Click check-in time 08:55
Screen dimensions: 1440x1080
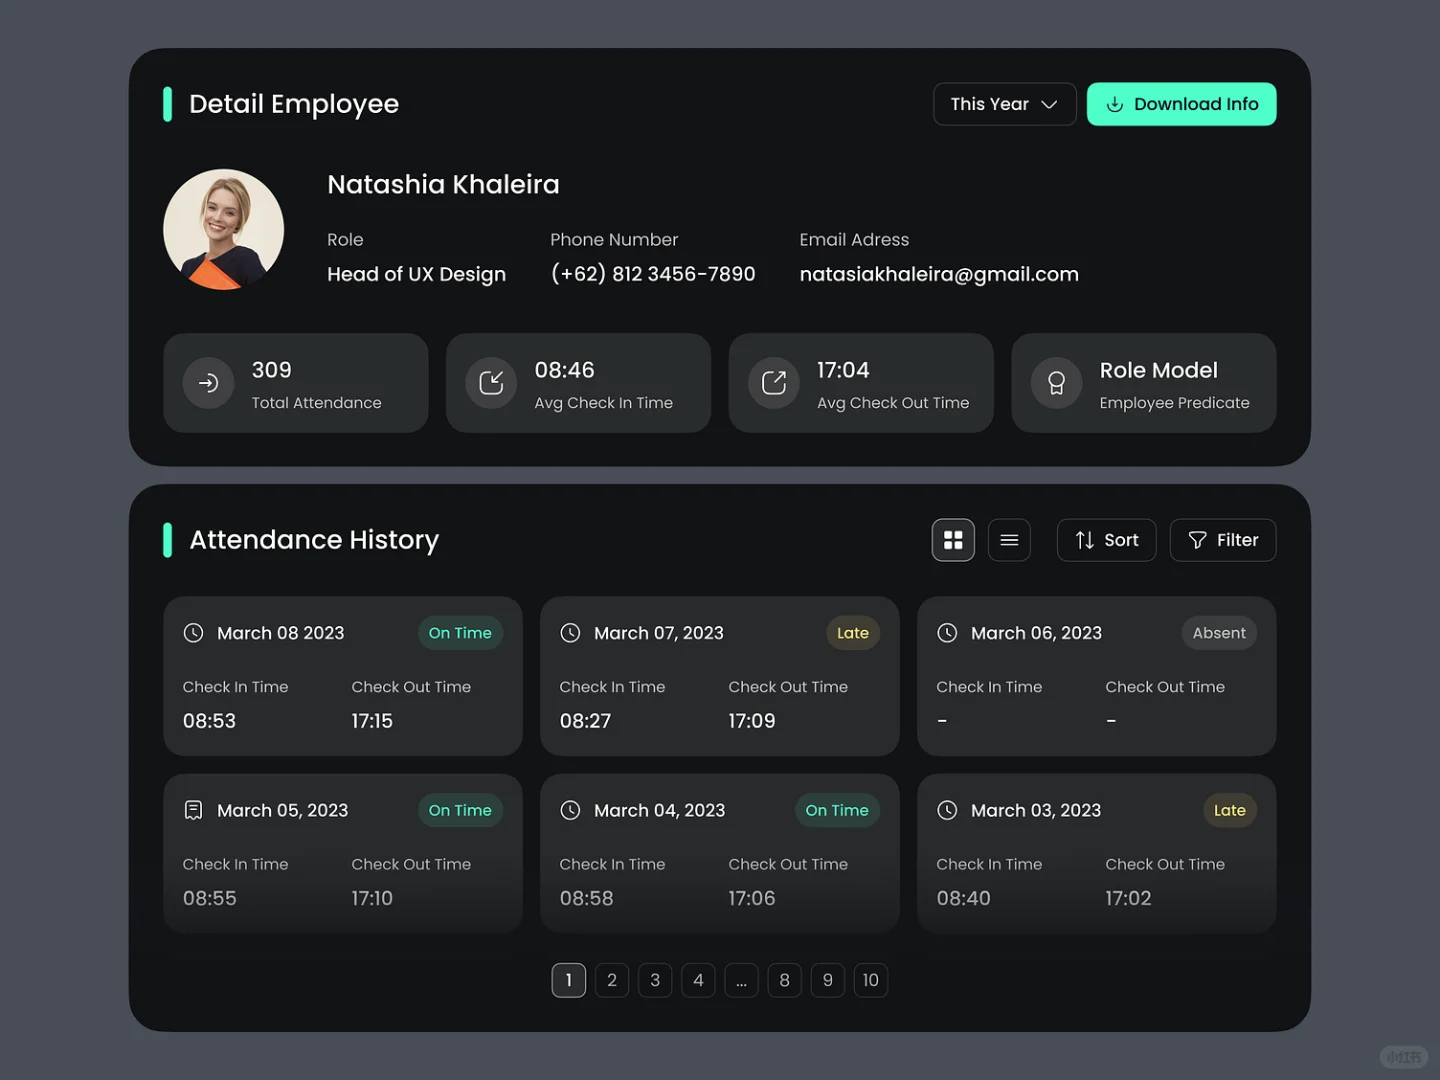(x=210, y=898)
